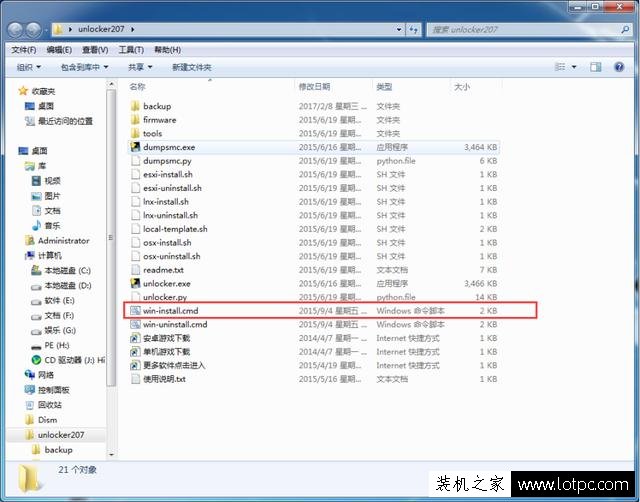Image resolution: width=640 pixels, height=502 pixels.
Task: Open the 工具(T) menu
Action: (x=131, y=50)
